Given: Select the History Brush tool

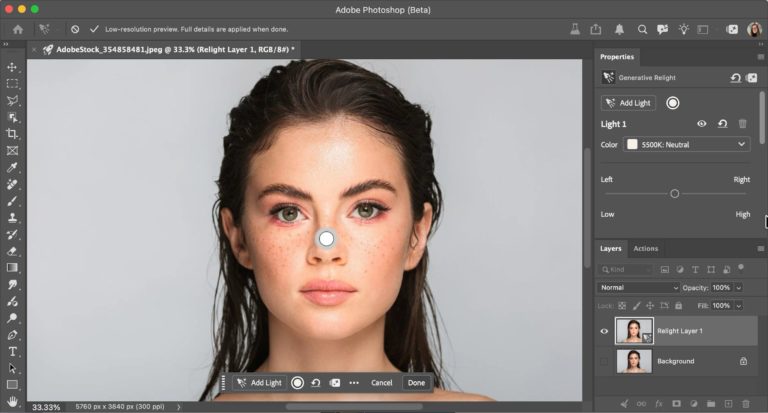Looking at the screenshot, I should 12,234.
